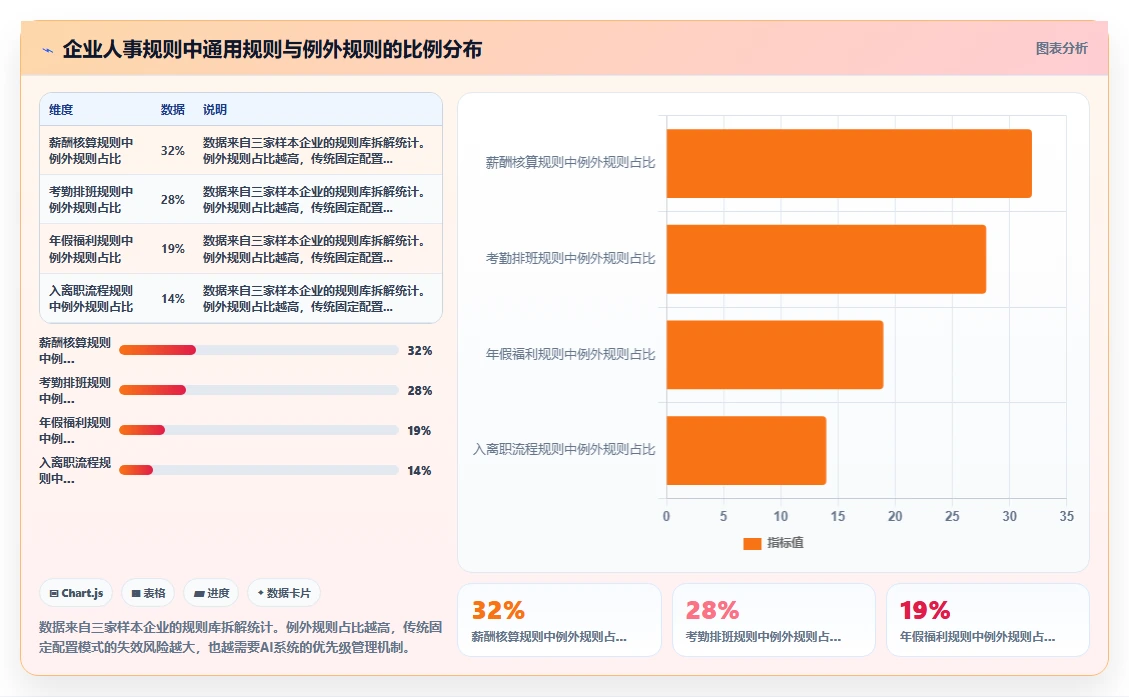Click the x-axis tick label 35
The height and width of the screenshot is (697, 1129).
tap(1066, 516)
